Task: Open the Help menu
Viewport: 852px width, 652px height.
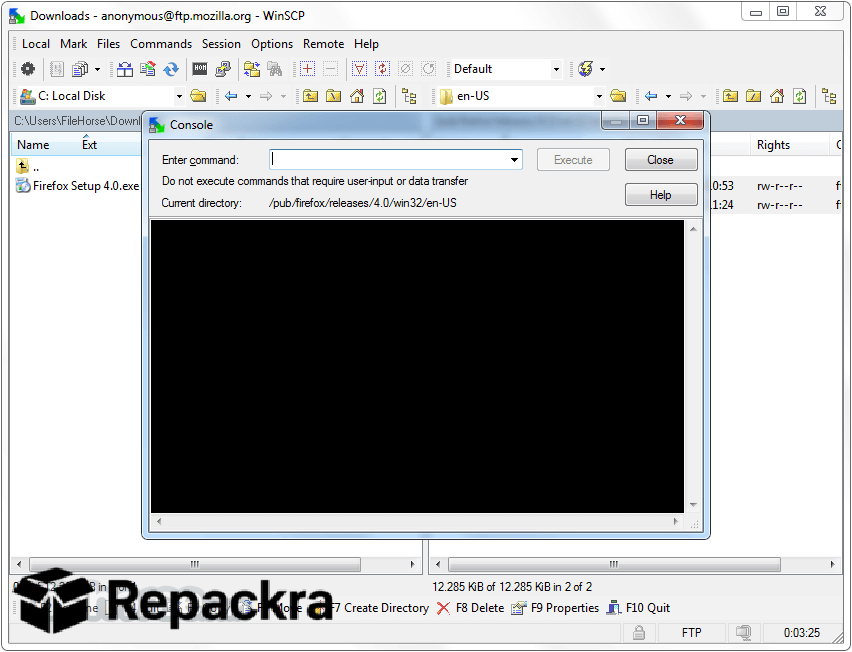Action: pos(366,44)
